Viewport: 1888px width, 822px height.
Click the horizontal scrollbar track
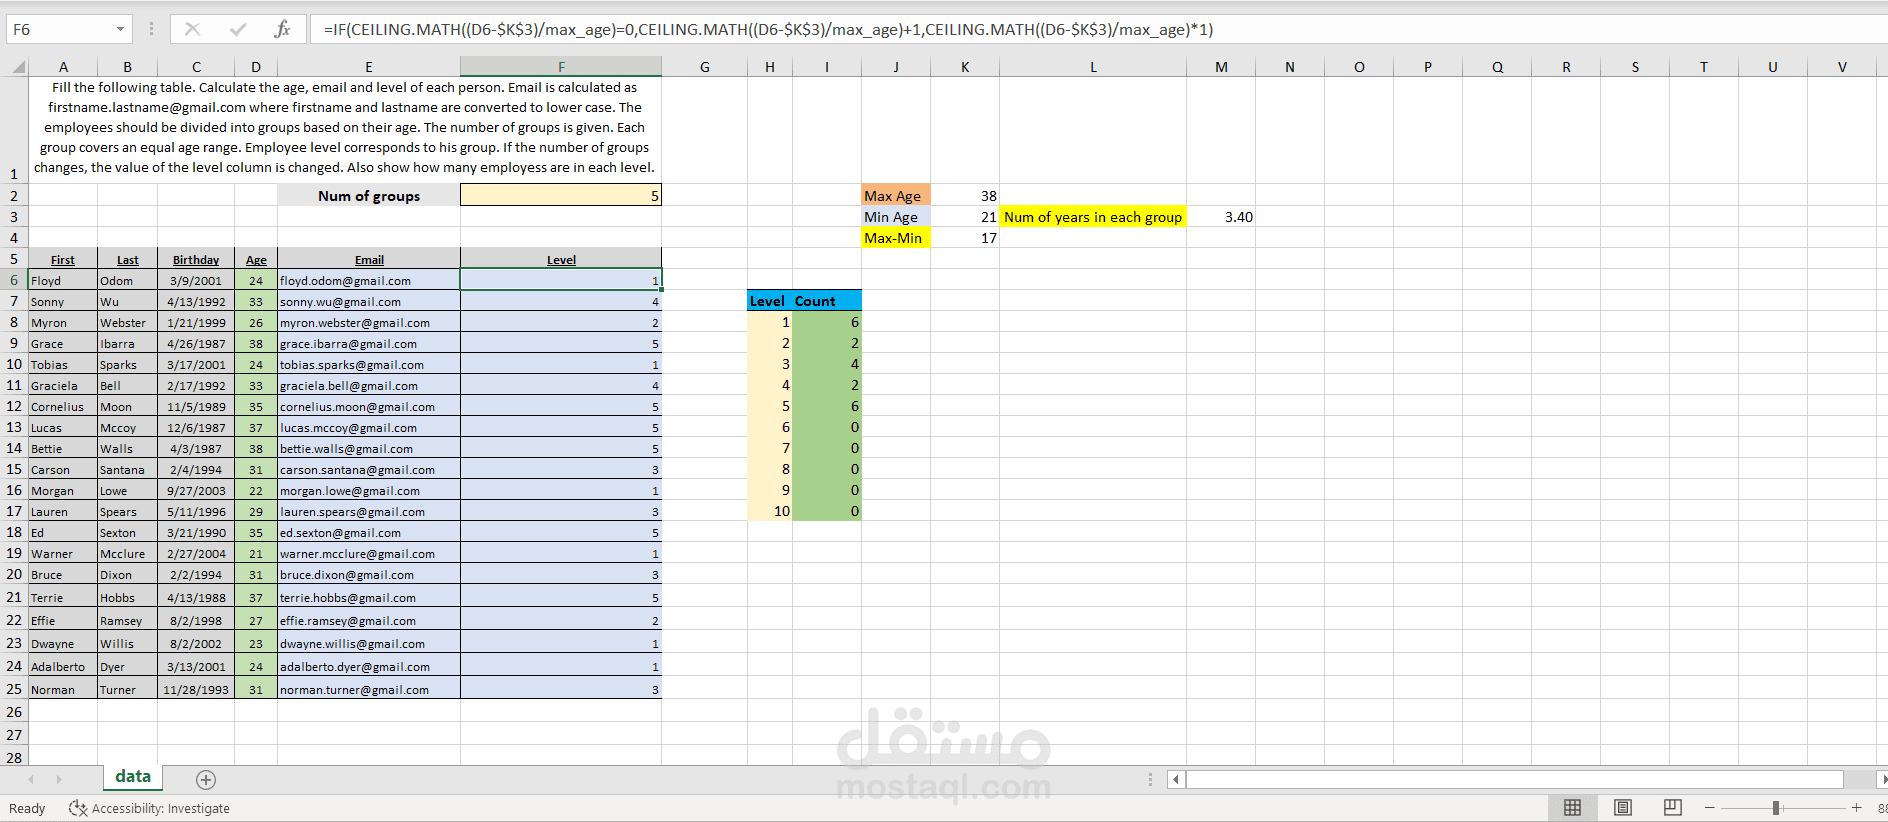pyautogui.click(x=1515, y=779)
